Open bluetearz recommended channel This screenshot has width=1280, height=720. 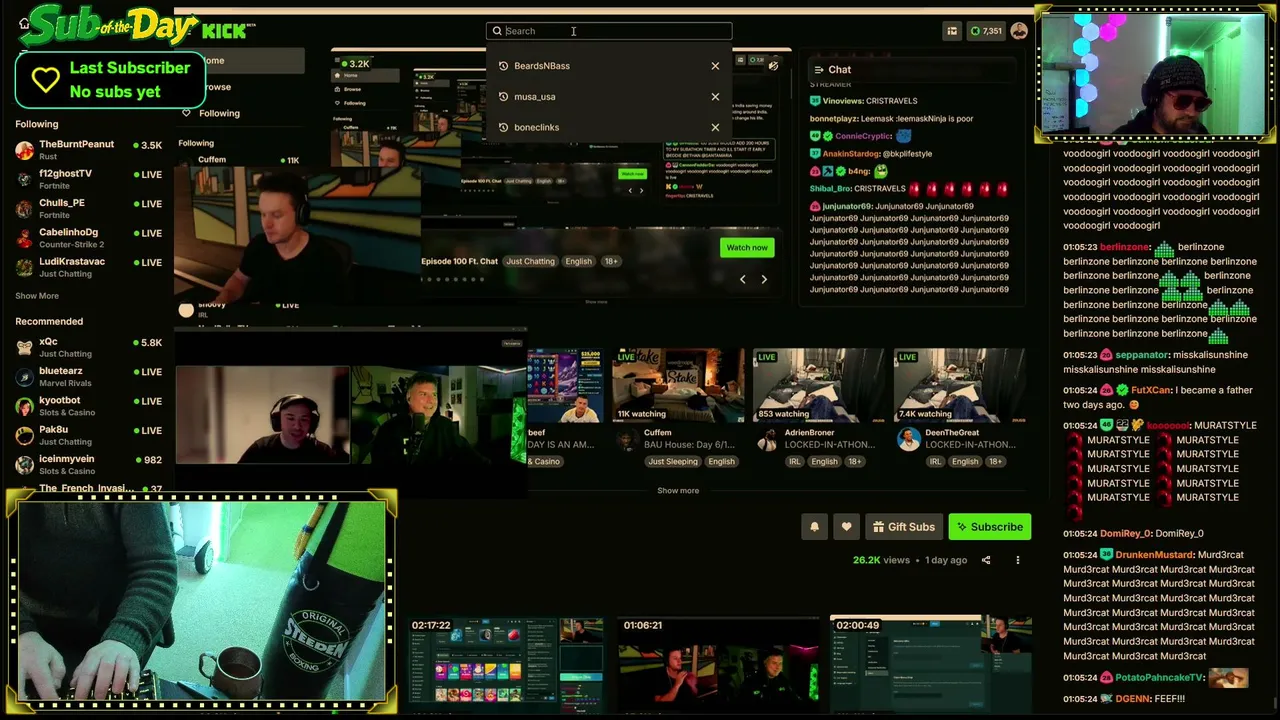[89, 376]
